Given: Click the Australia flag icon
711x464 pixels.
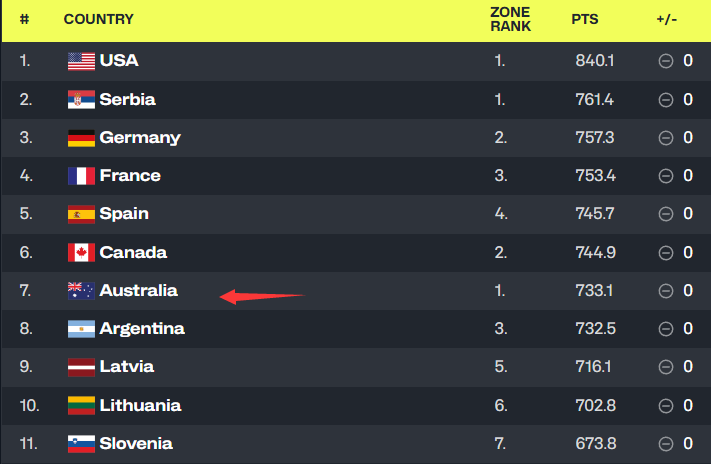Looking at the screenshot, I should click(81, 291).
